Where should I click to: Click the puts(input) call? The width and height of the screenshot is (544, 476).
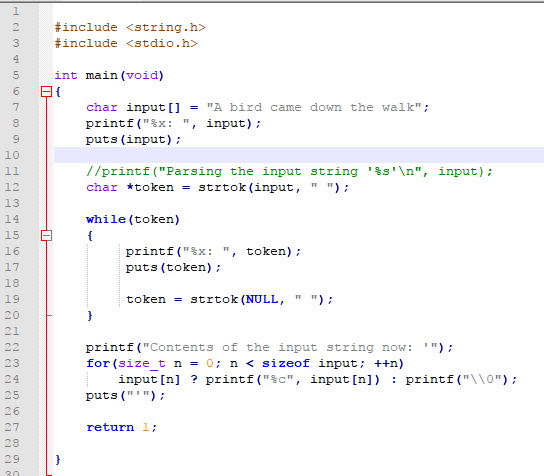(129, 139)
